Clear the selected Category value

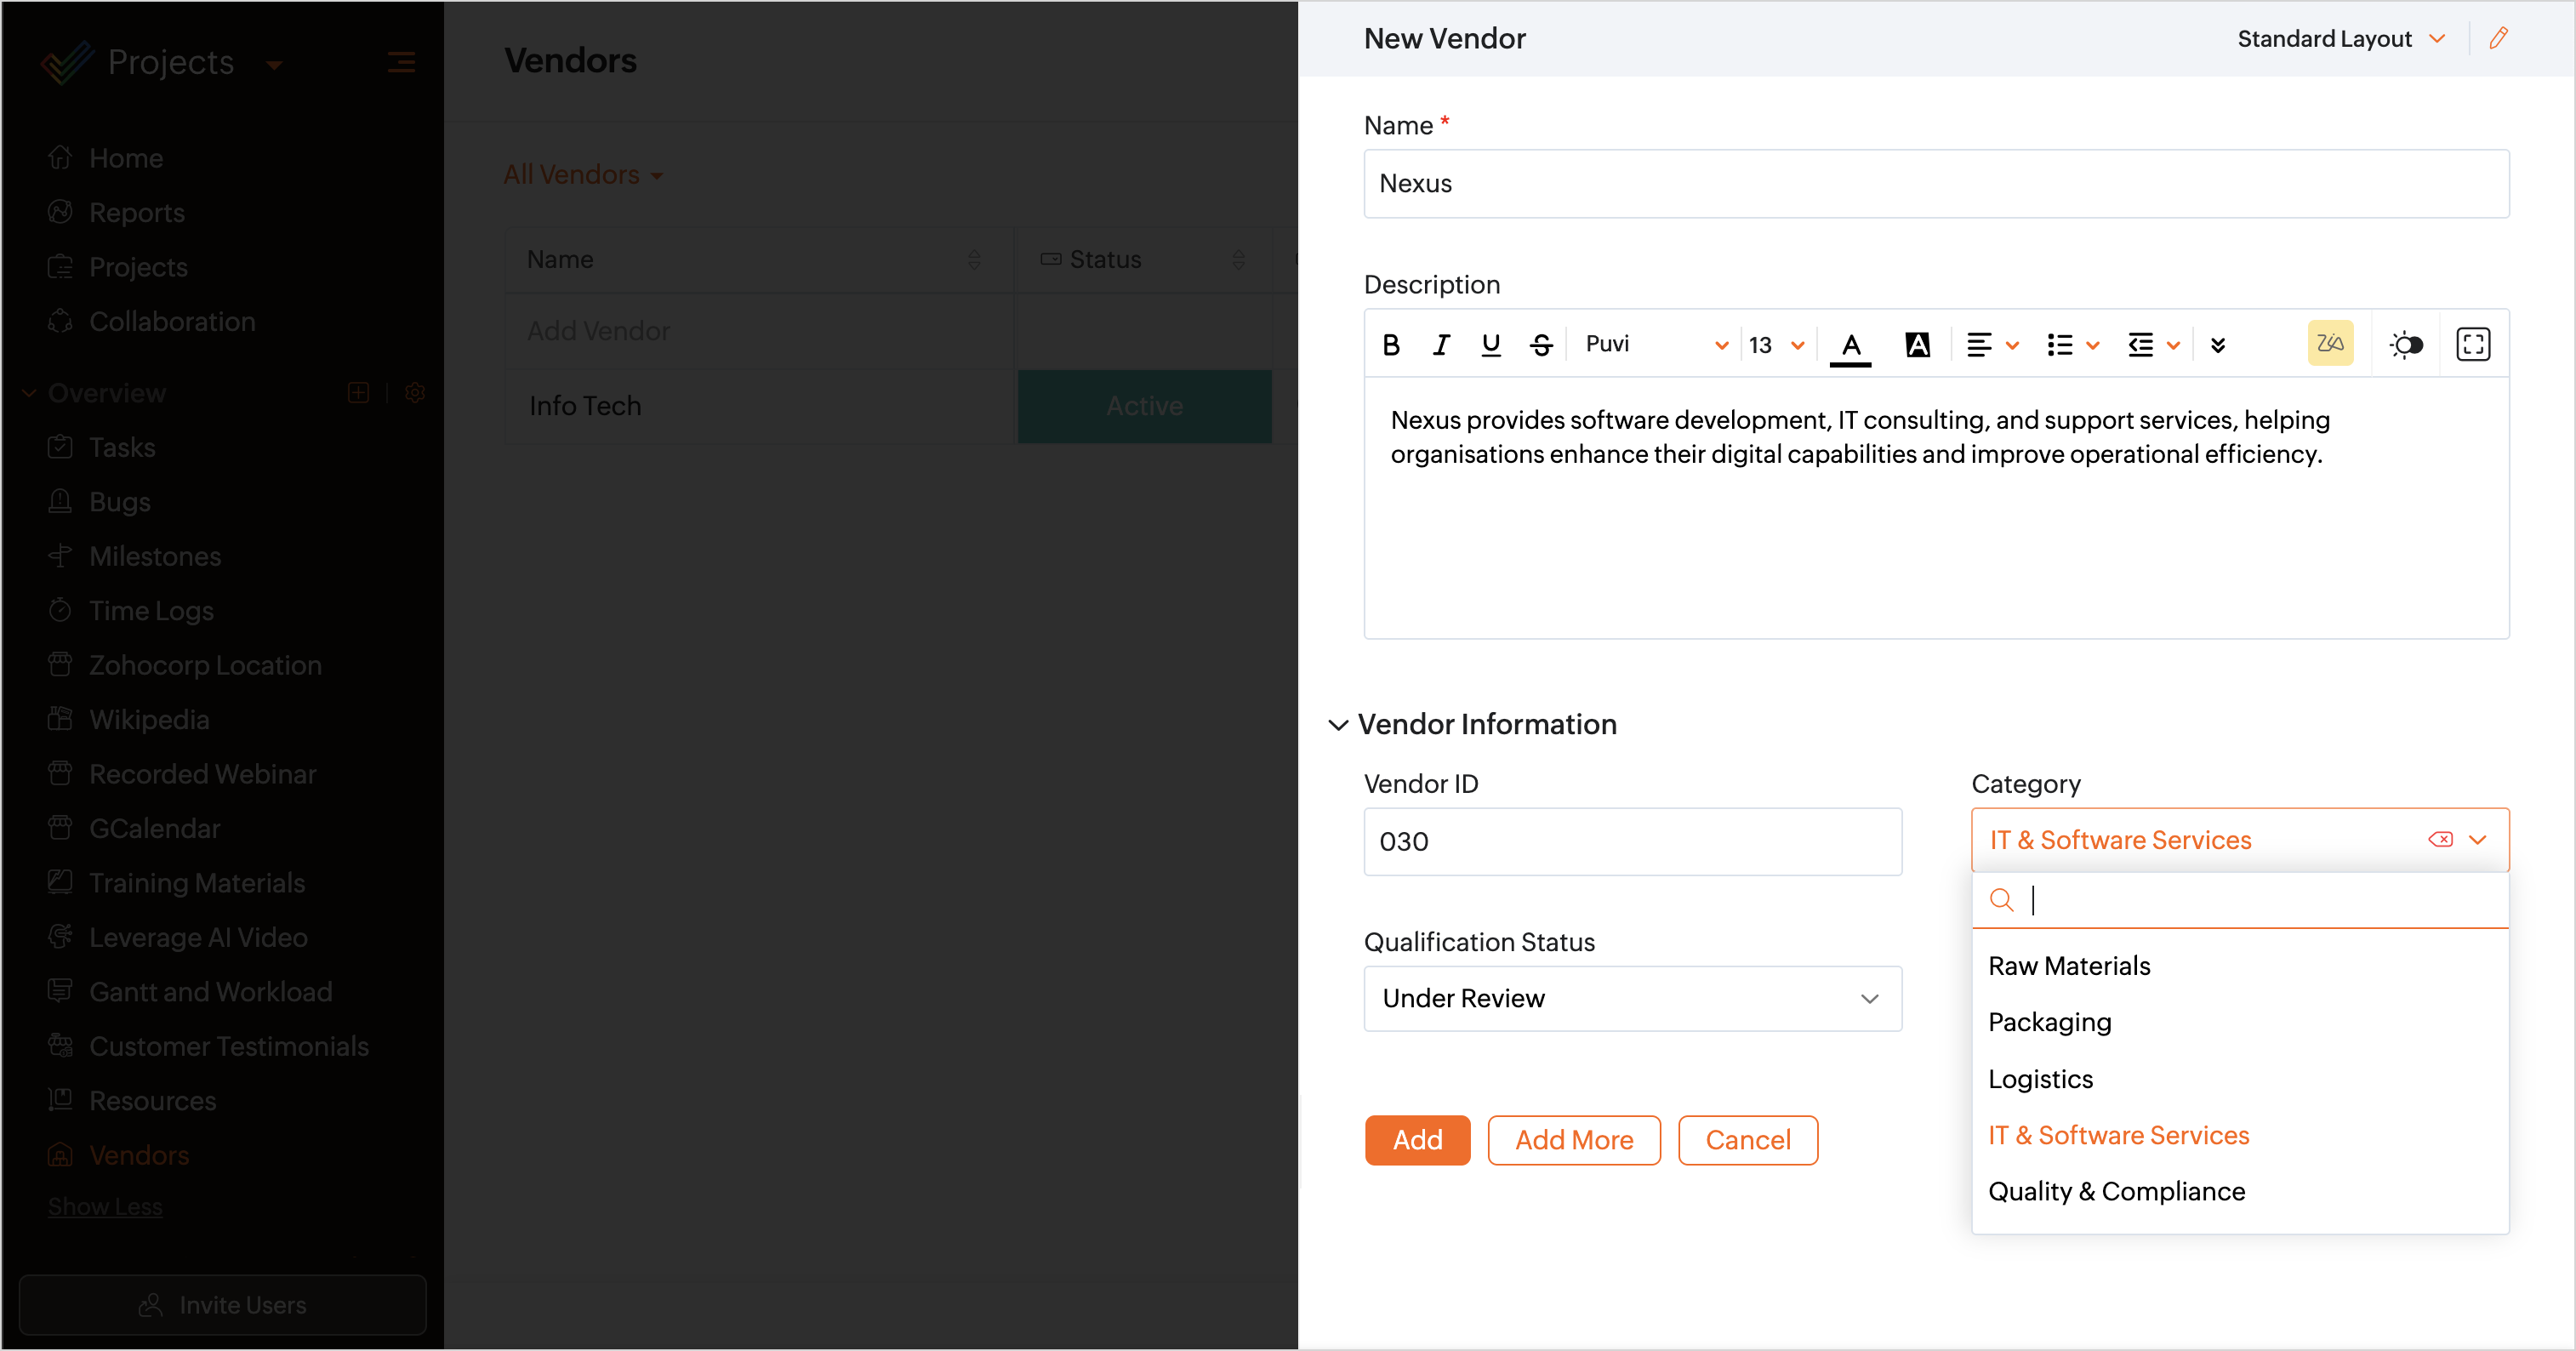tap(2440, 840)
